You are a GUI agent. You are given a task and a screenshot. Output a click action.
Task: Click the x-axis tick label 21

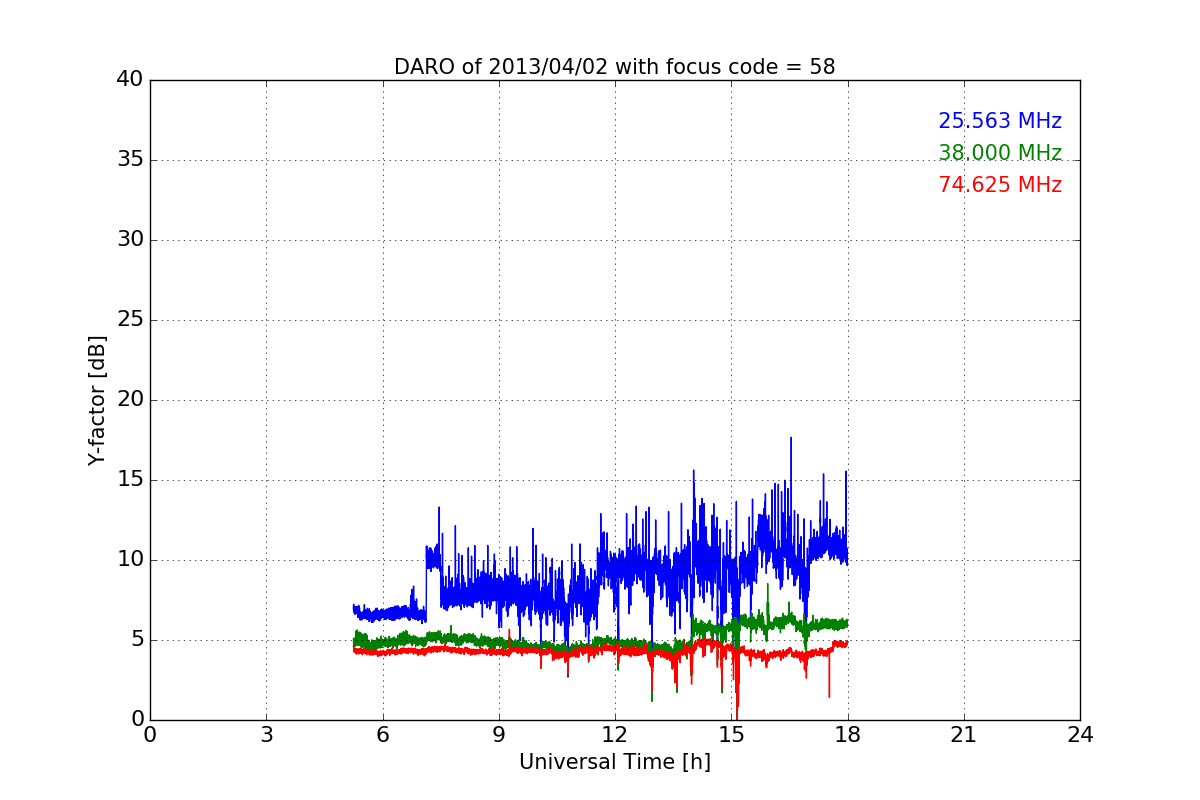tap(964, 735)
